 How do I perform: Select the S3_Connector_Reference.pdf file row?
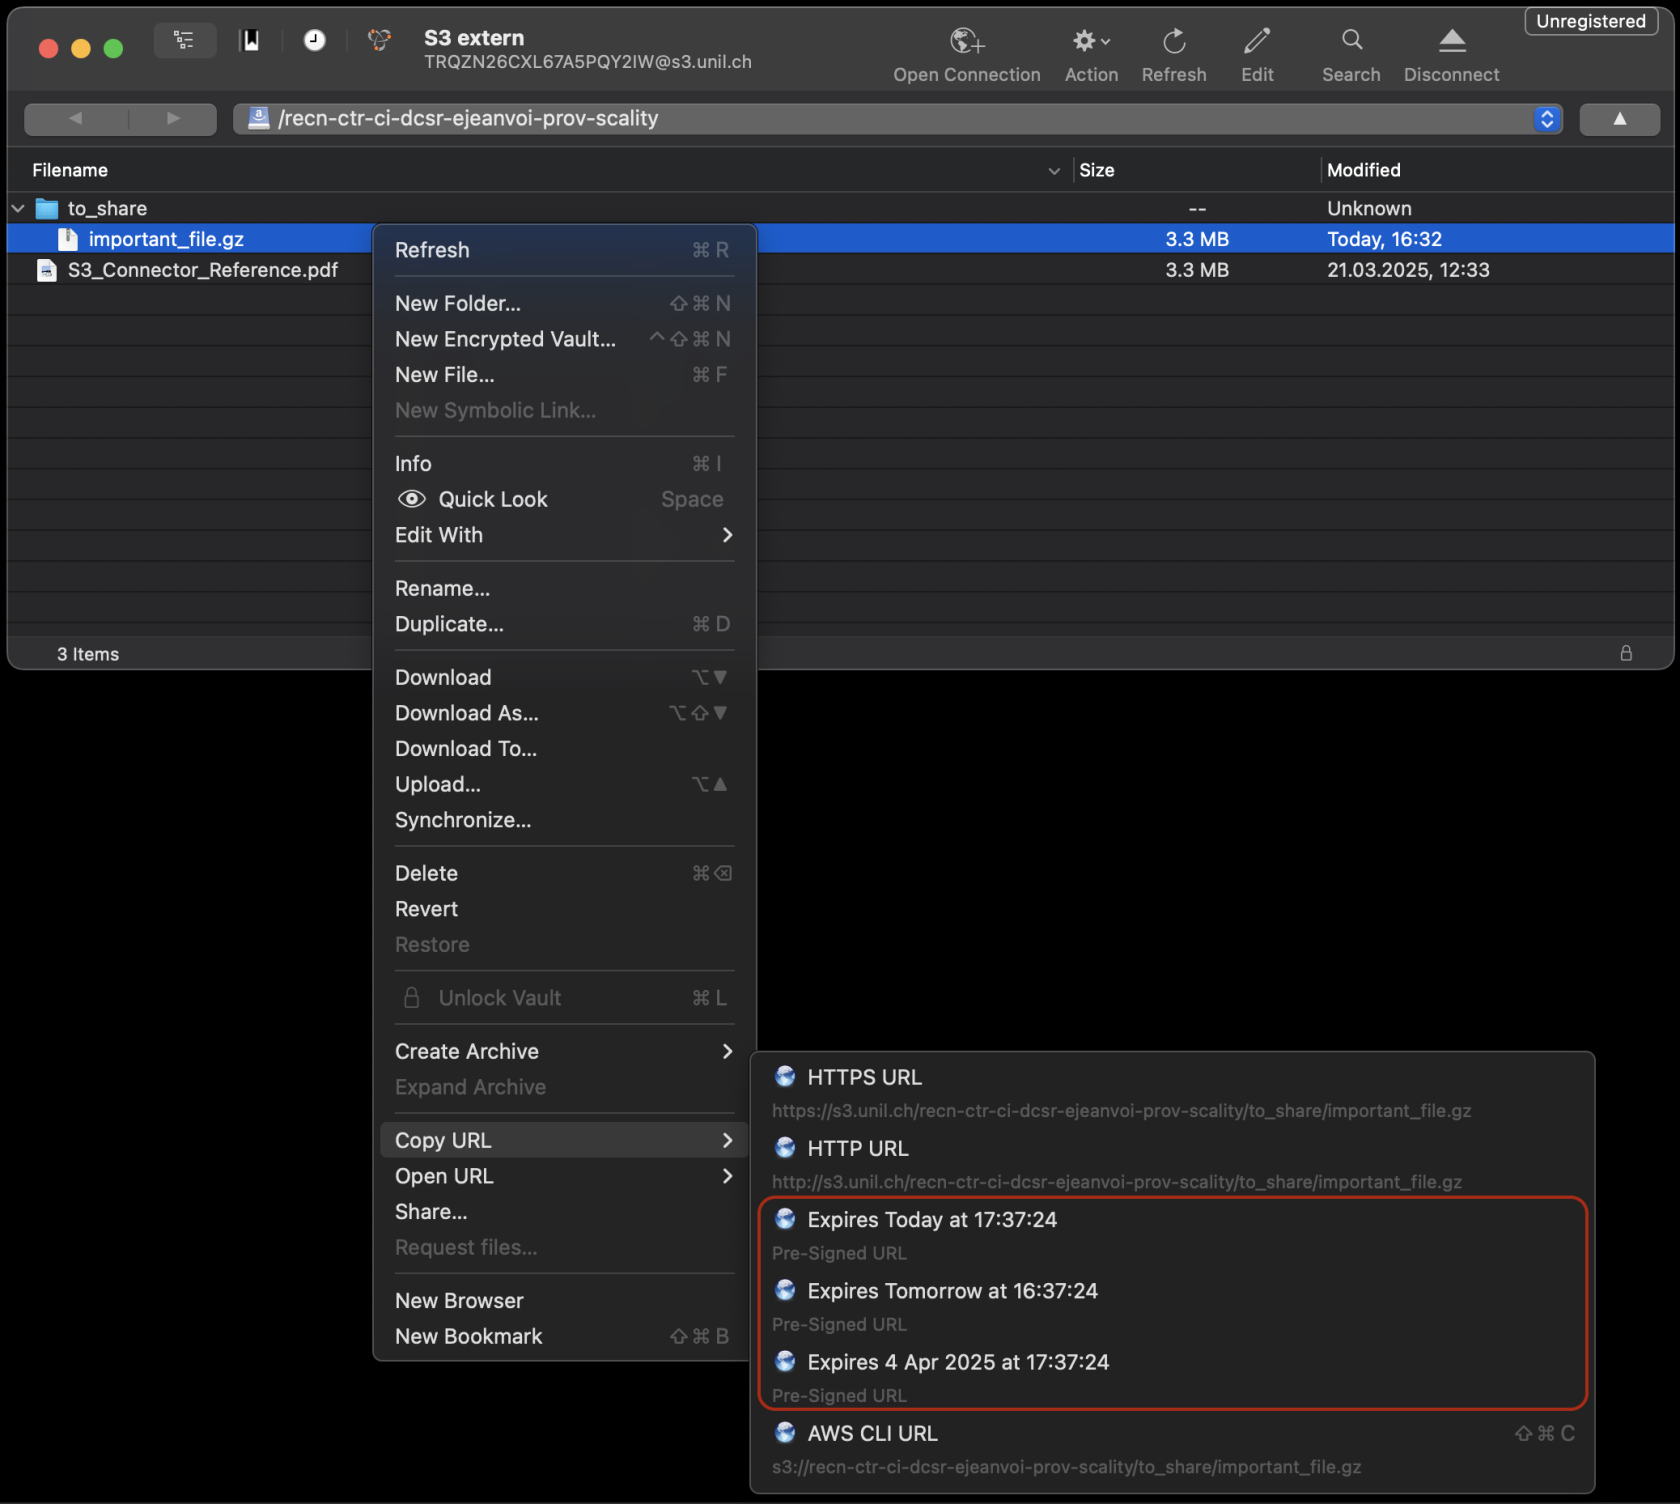point(203,270)
